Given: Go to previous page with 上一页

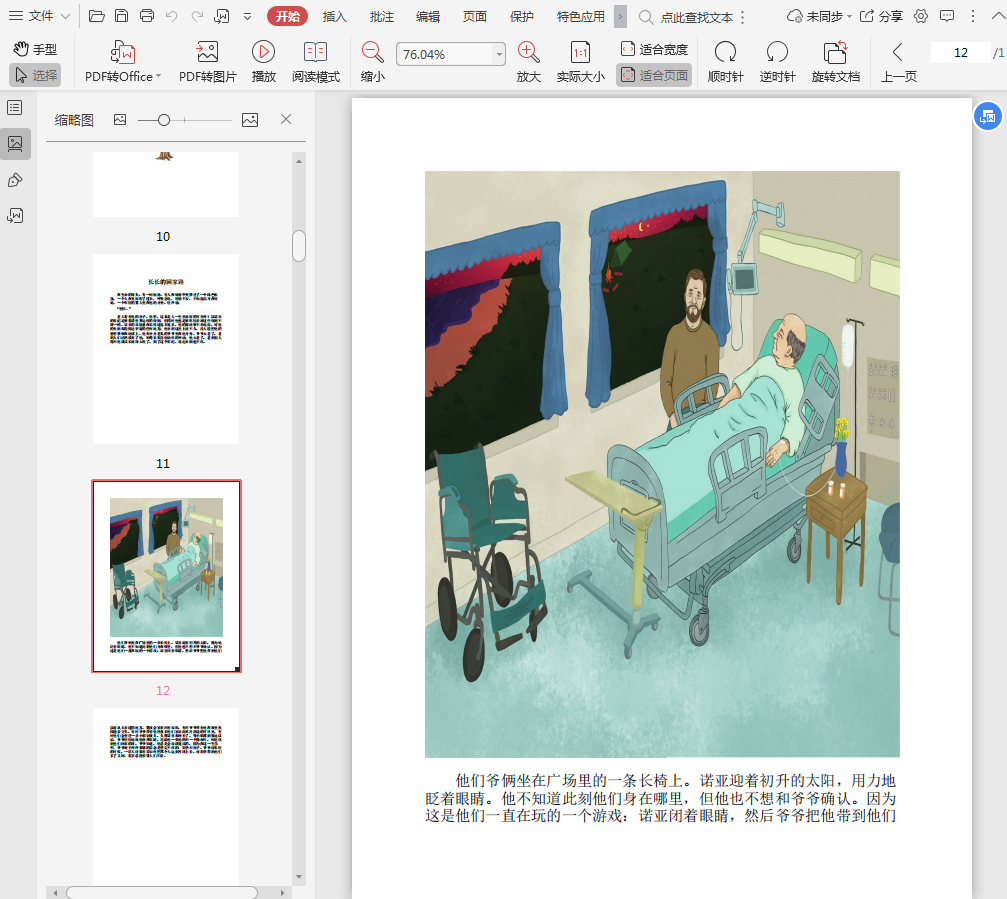Looking at the screenshot, I should (898, 62).
